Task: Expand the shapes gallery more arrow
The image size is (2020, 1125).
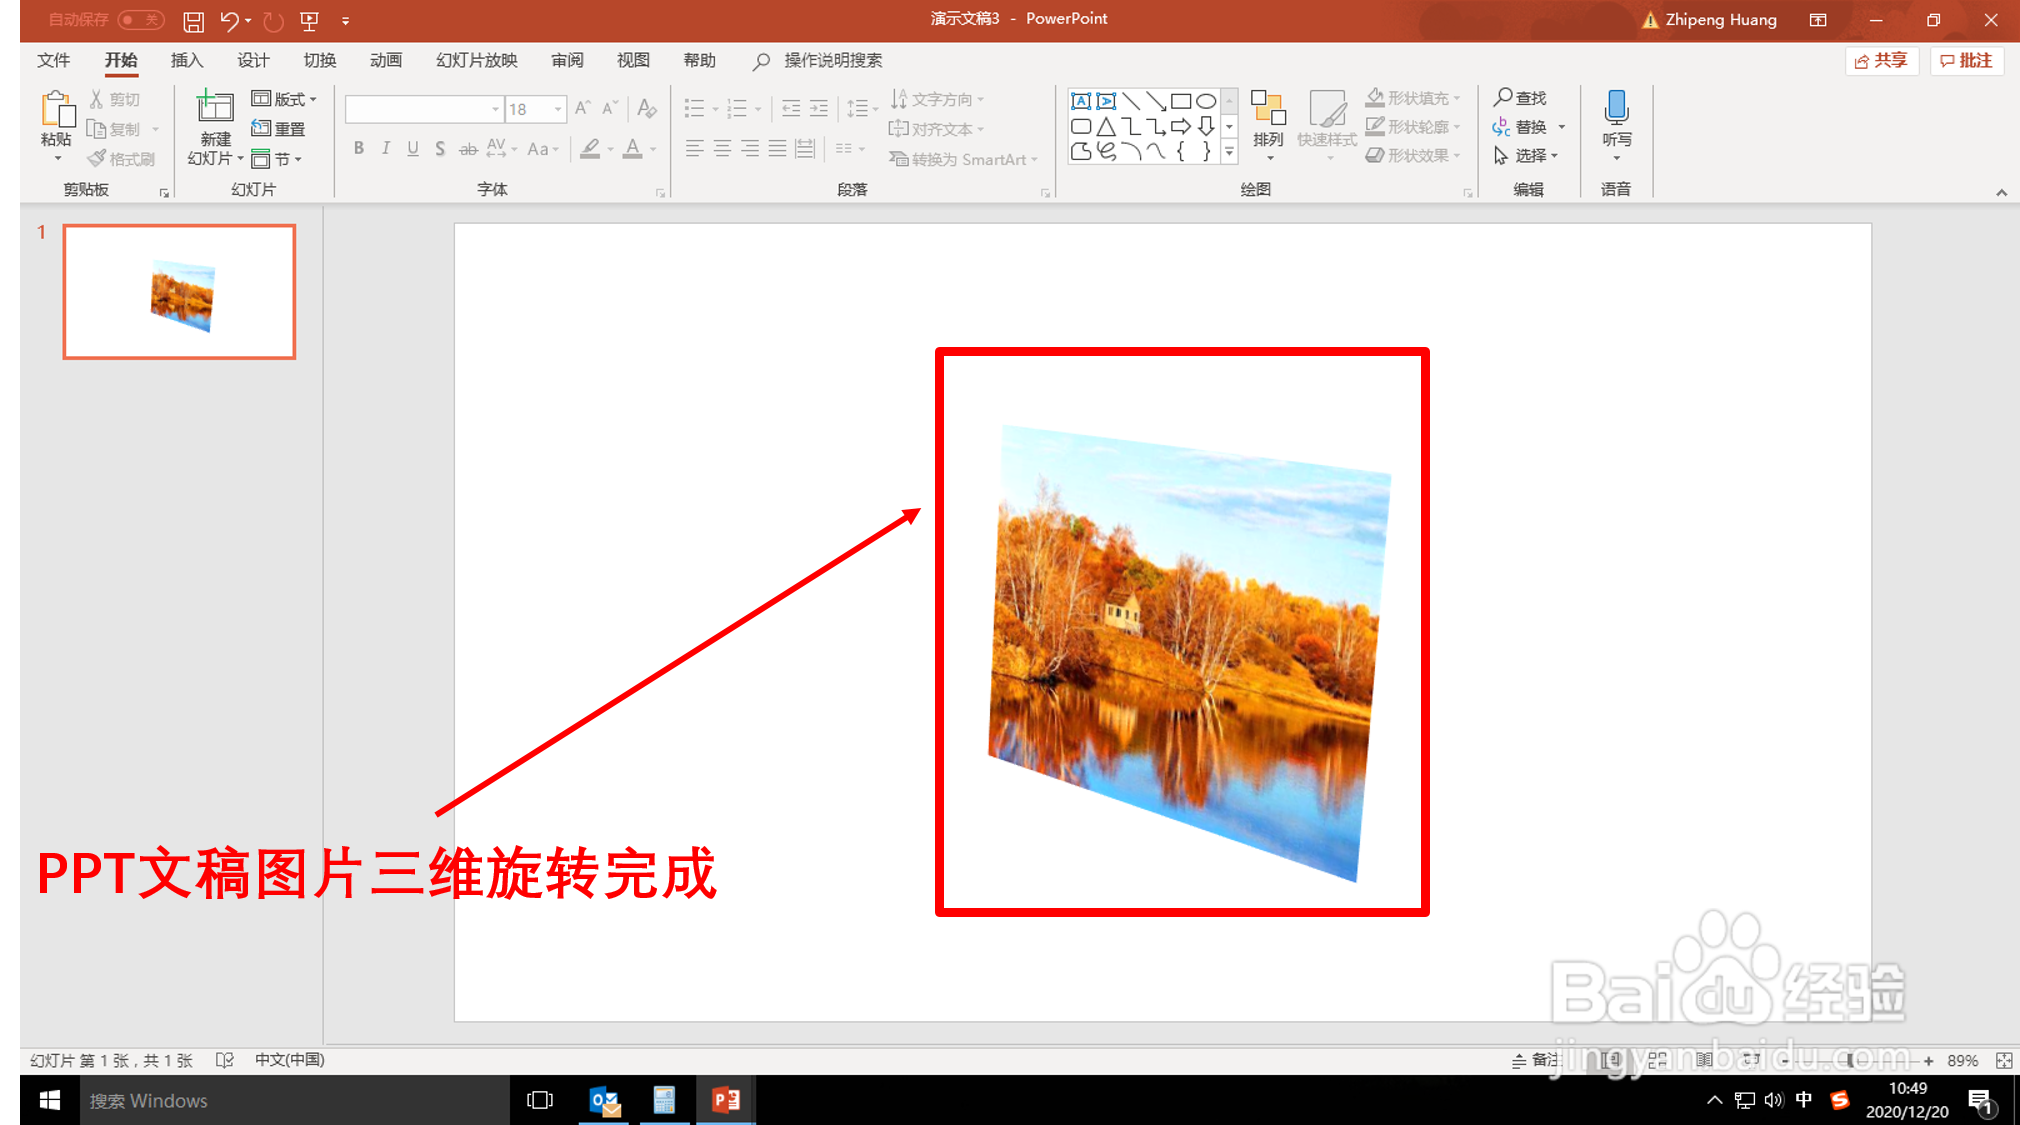Action: pyautogui.click(x=1229, y=152)
